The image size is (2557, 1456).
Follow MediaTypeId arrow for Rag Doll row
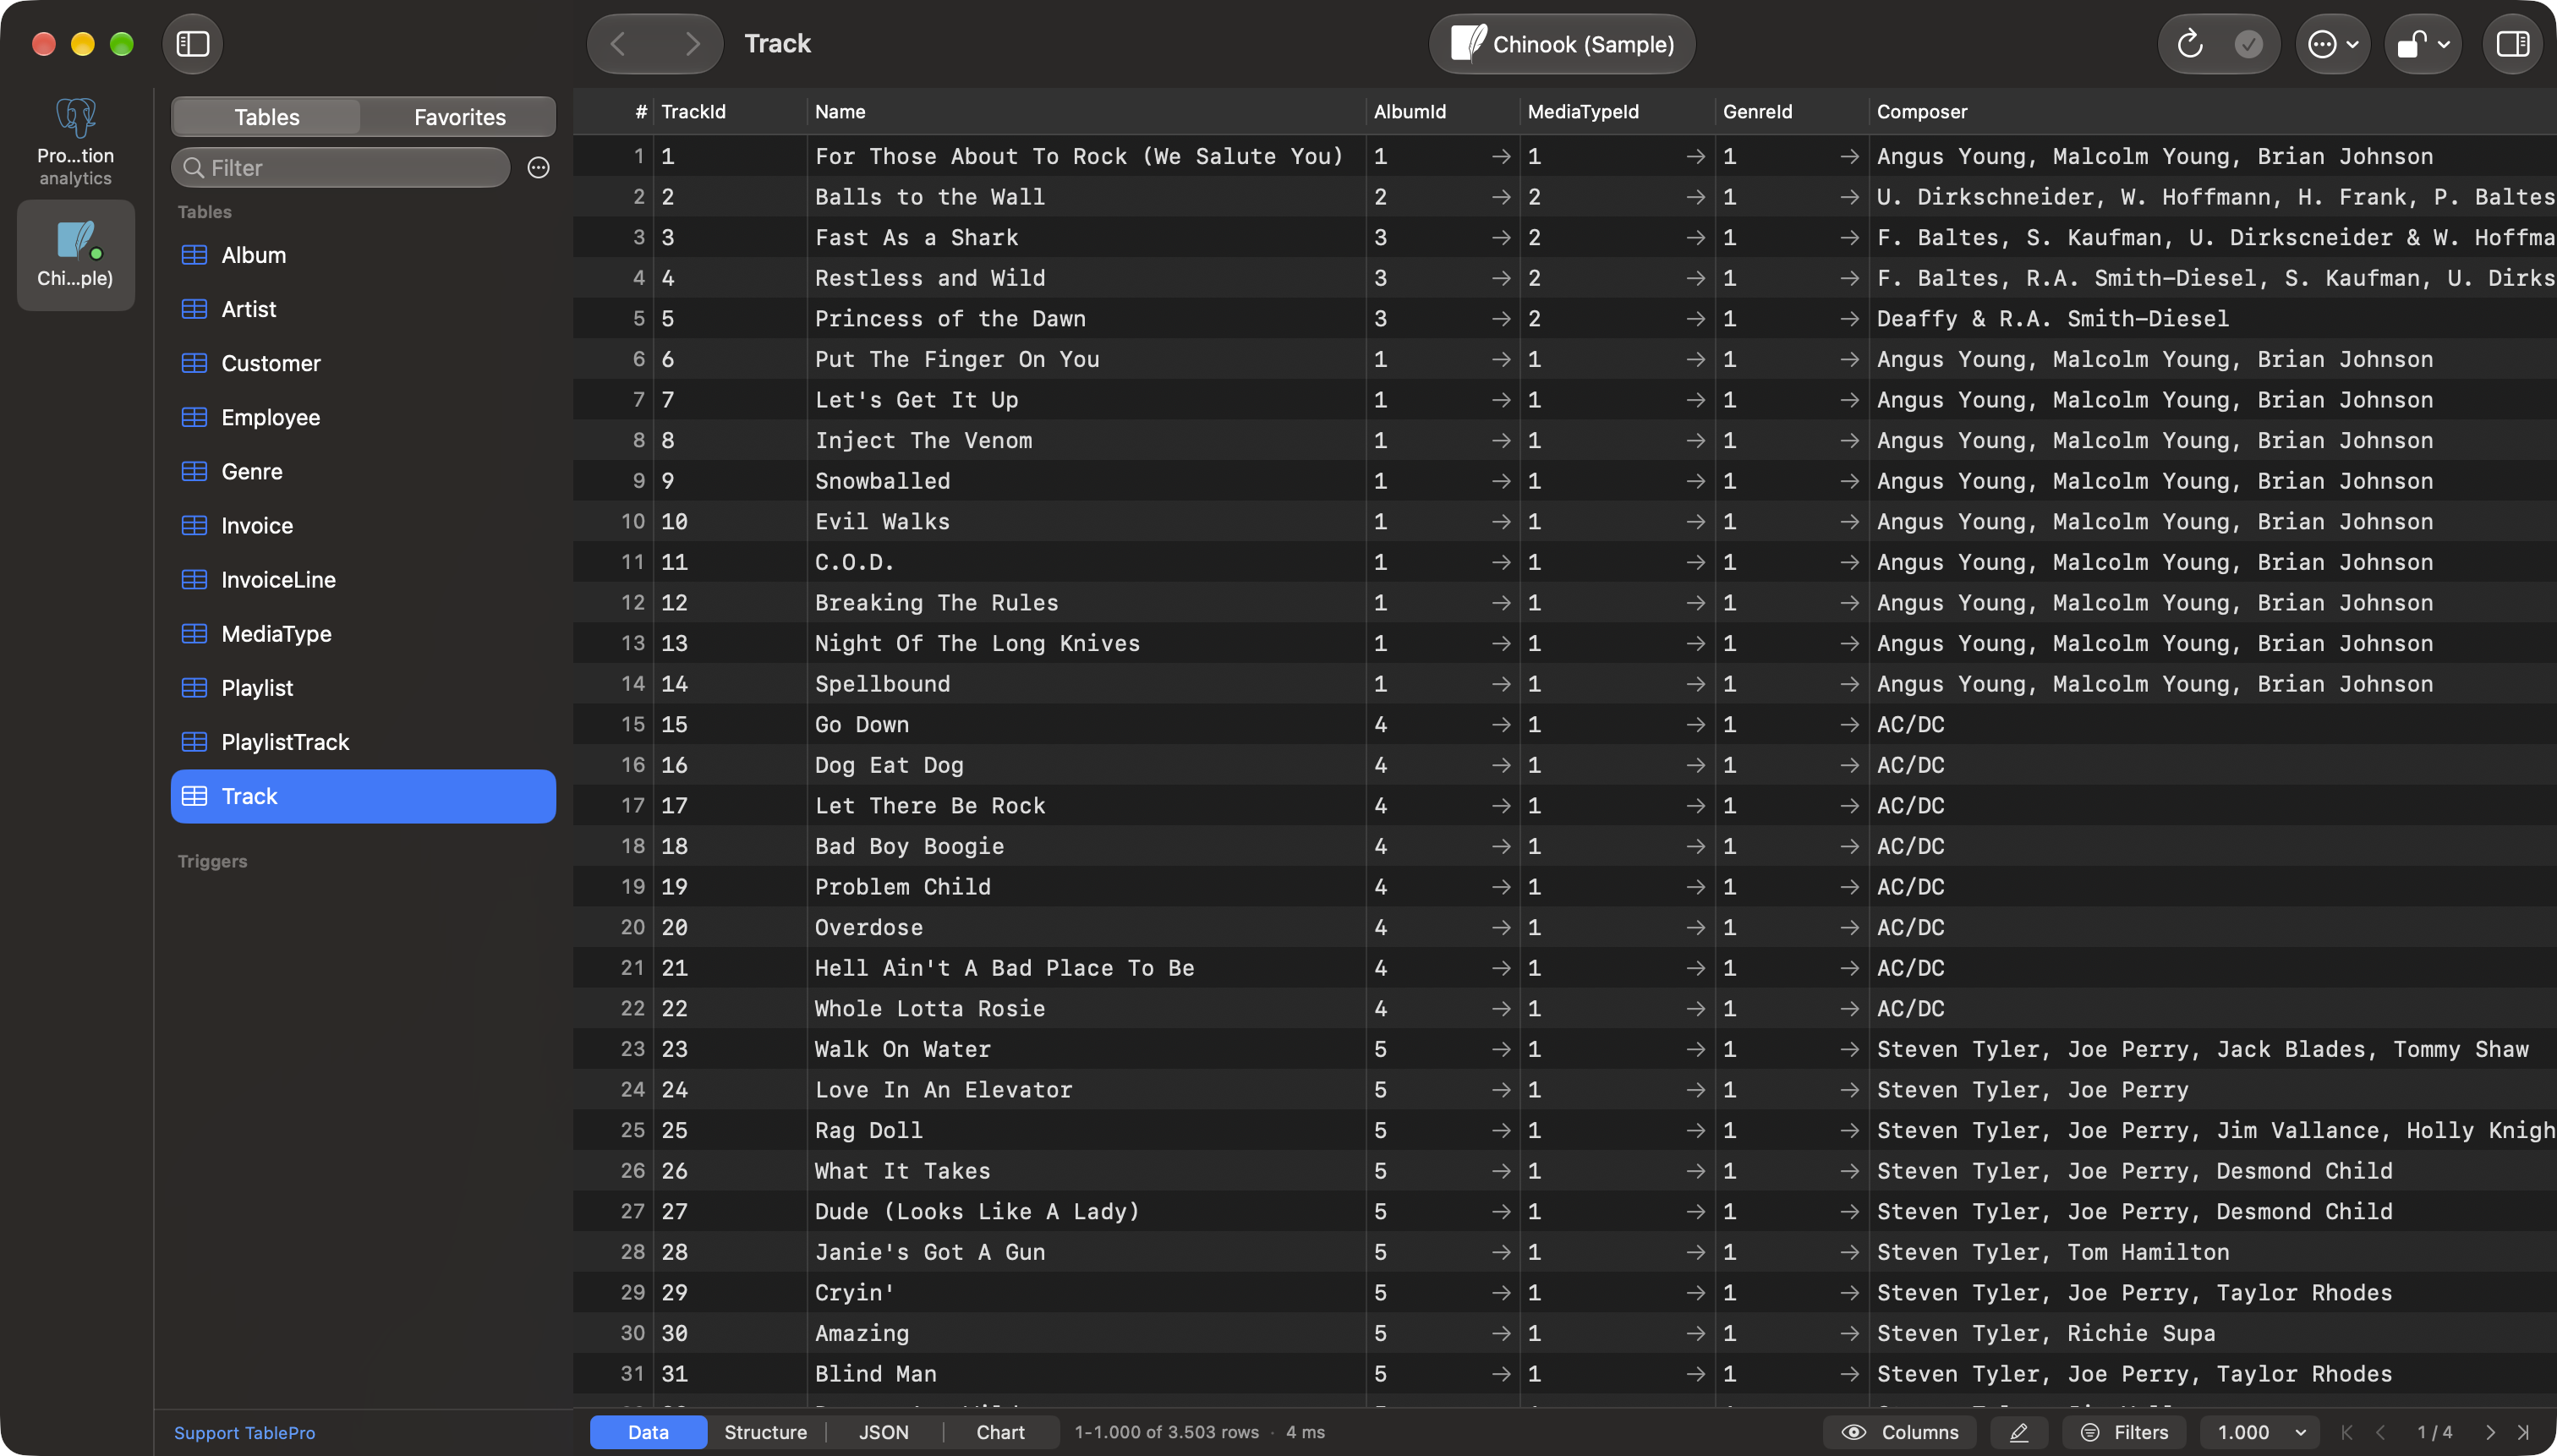tap(1695, 1130)
